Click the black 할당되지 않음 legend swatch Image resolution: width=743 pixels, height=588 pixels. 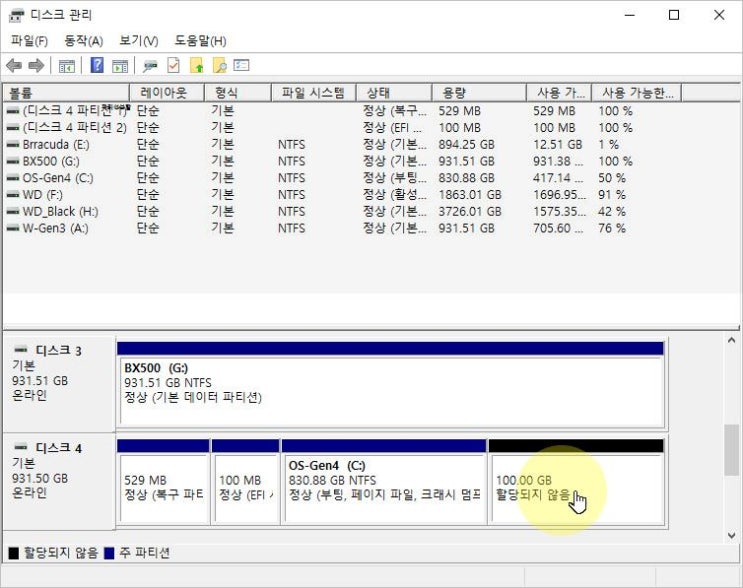click(14, 553)
